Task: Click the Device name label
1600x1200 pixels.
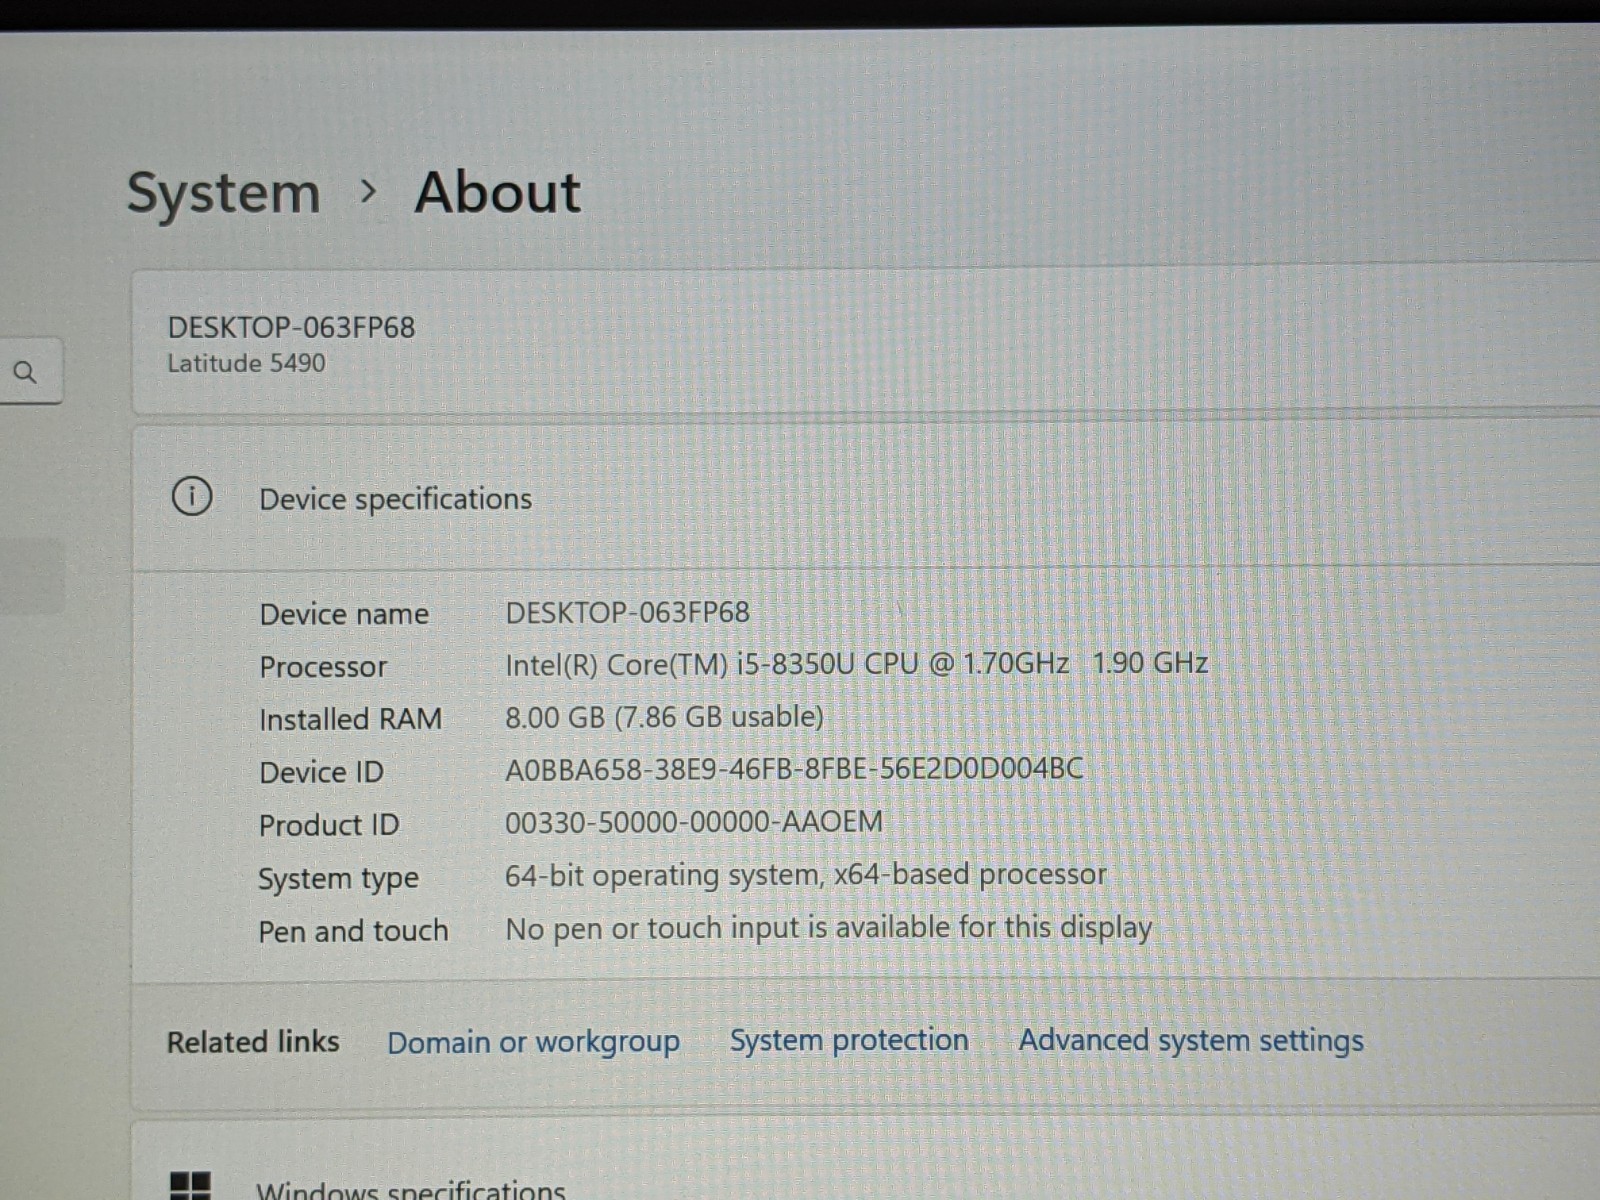Action: (344, 614)
